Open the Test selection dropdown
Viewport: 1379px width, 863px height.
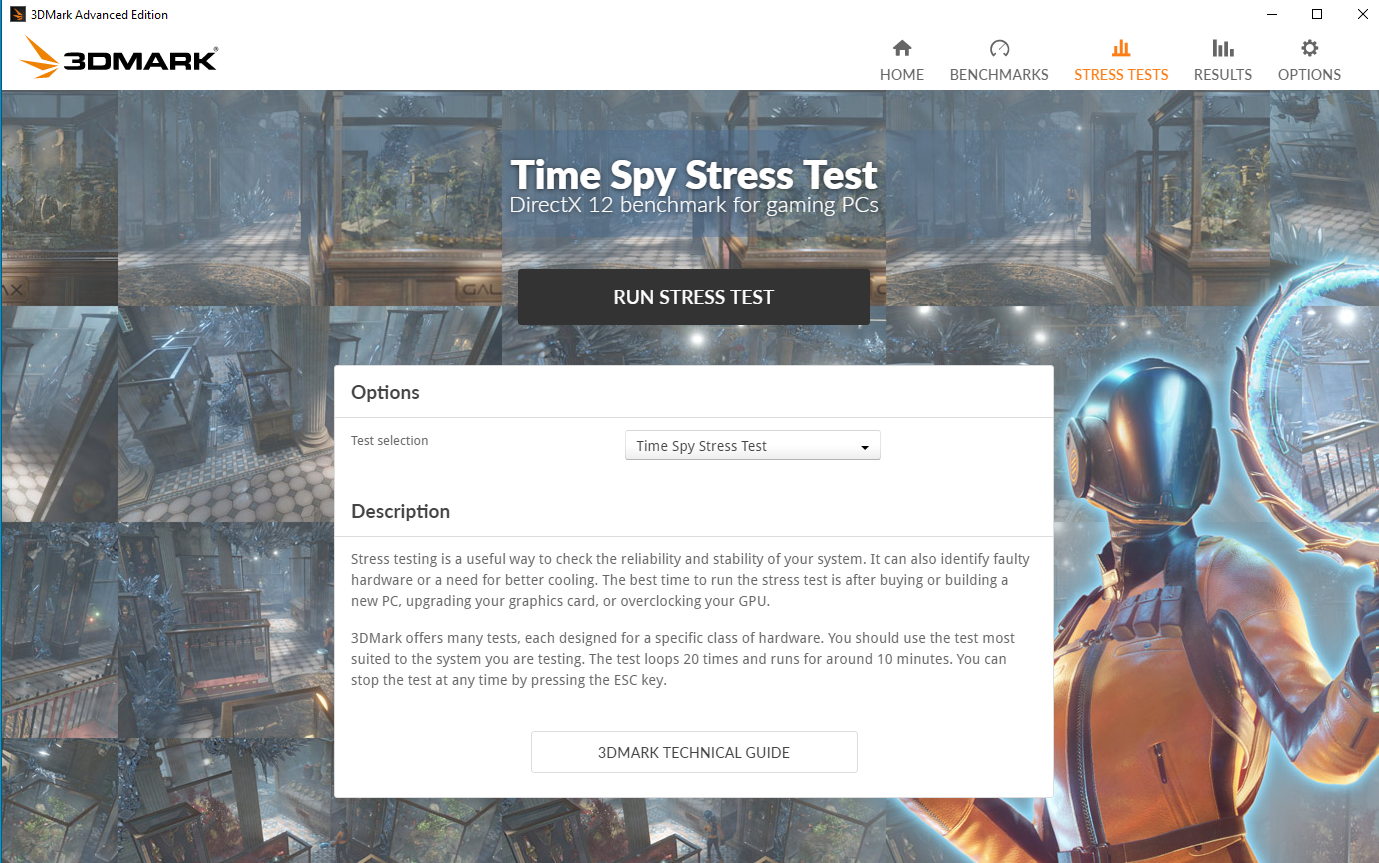pyautogui.click(x=753, y=446)
